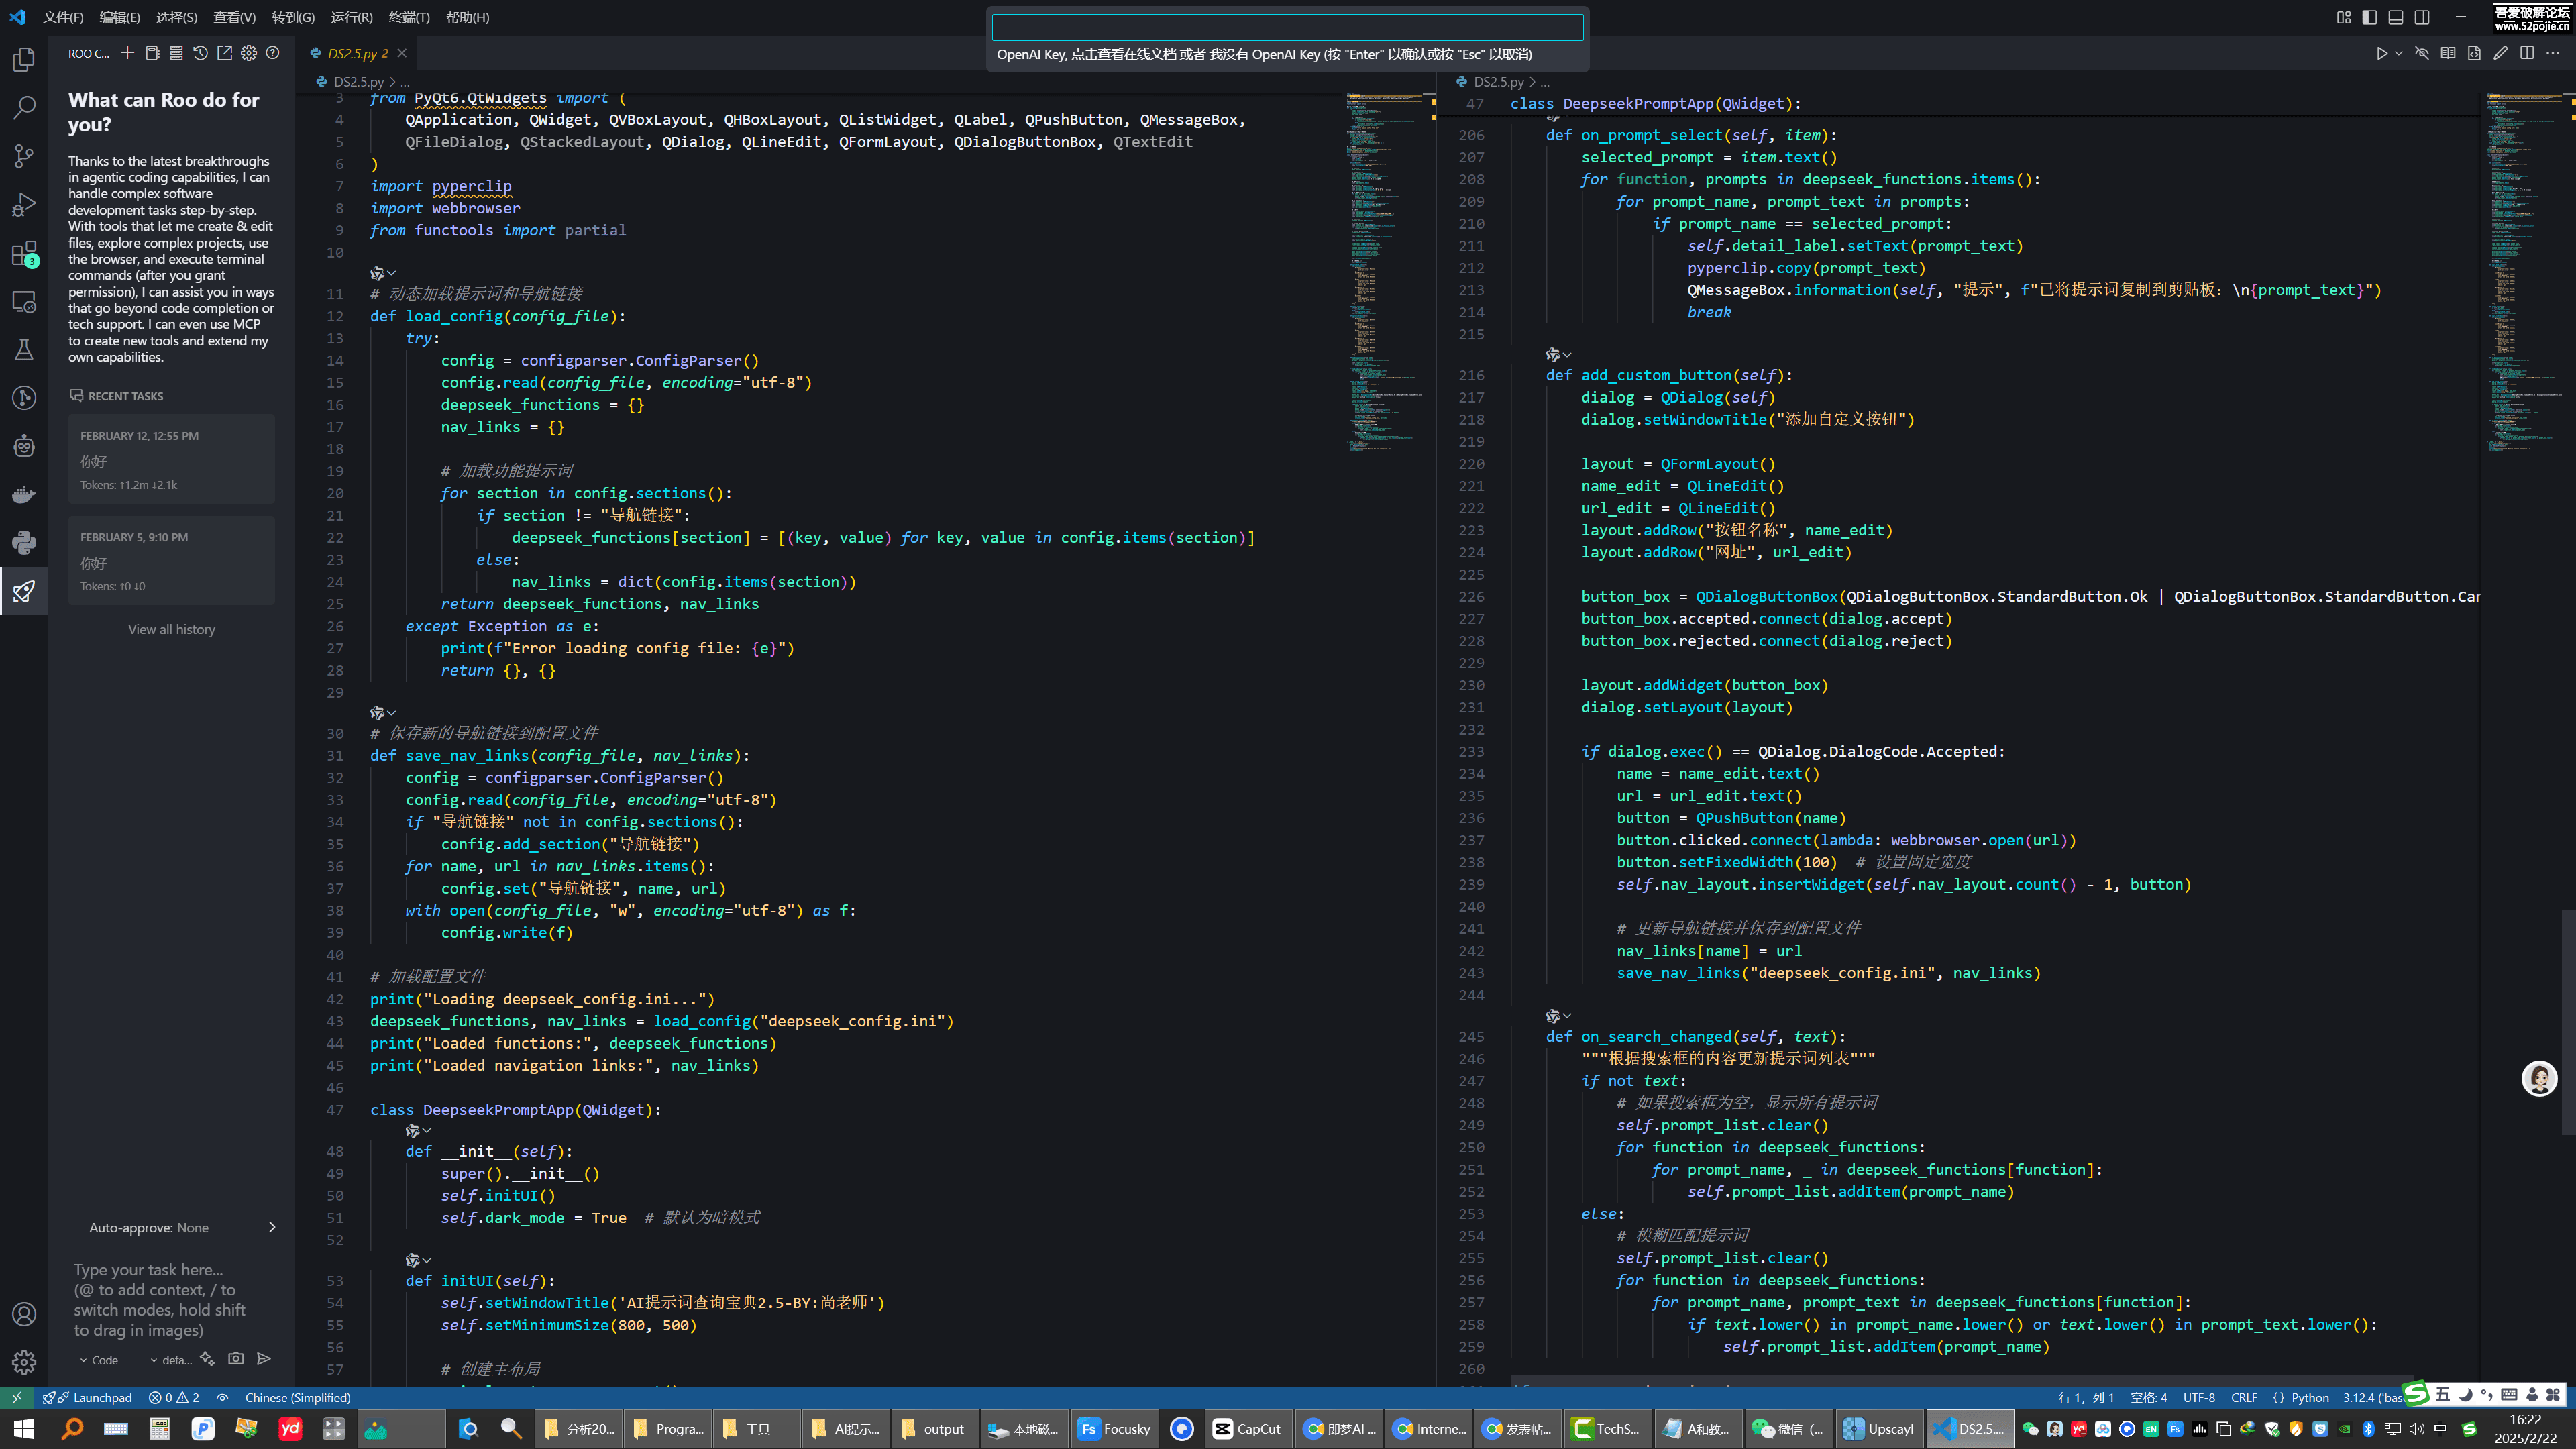
Task: Start a new Roo Code task with plus icon
Action: coord(128,53)
